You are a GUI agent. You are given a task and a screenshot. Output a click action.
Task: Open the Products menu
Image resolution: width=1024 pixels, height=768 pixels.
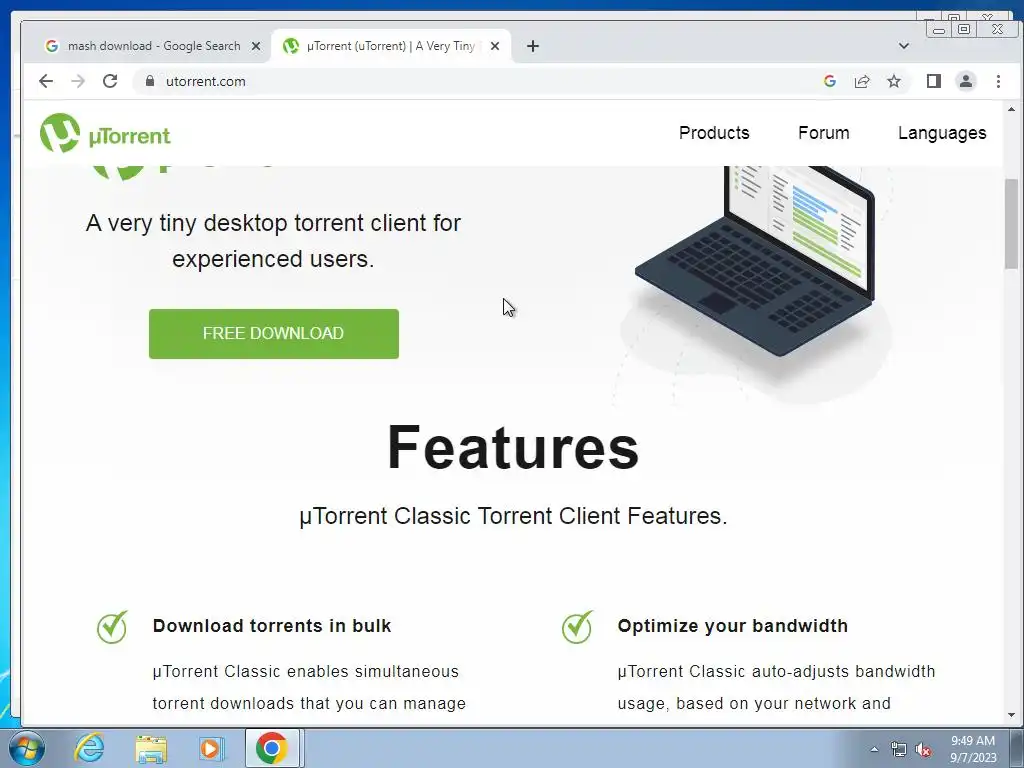tap(714, 133)
